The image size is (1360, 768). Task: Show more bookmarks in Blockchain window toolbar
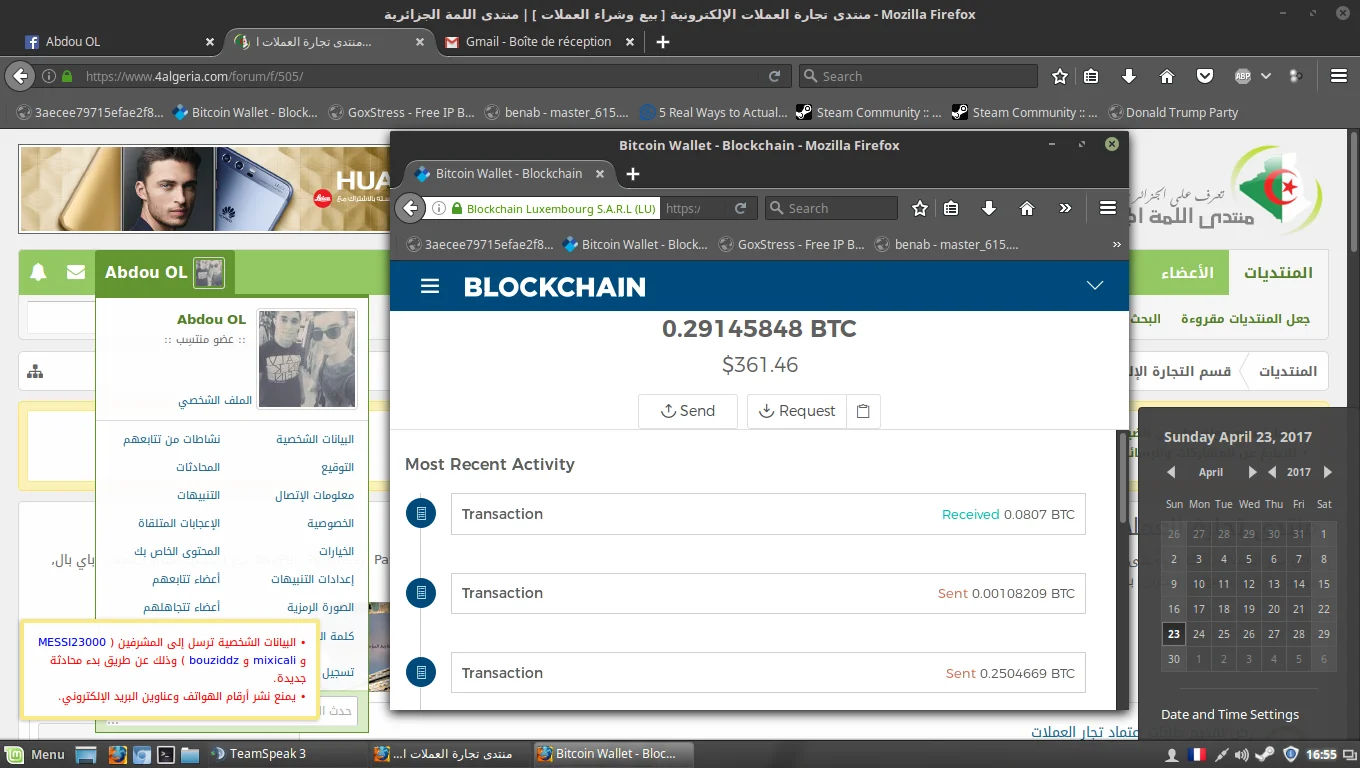(1116, 244)
